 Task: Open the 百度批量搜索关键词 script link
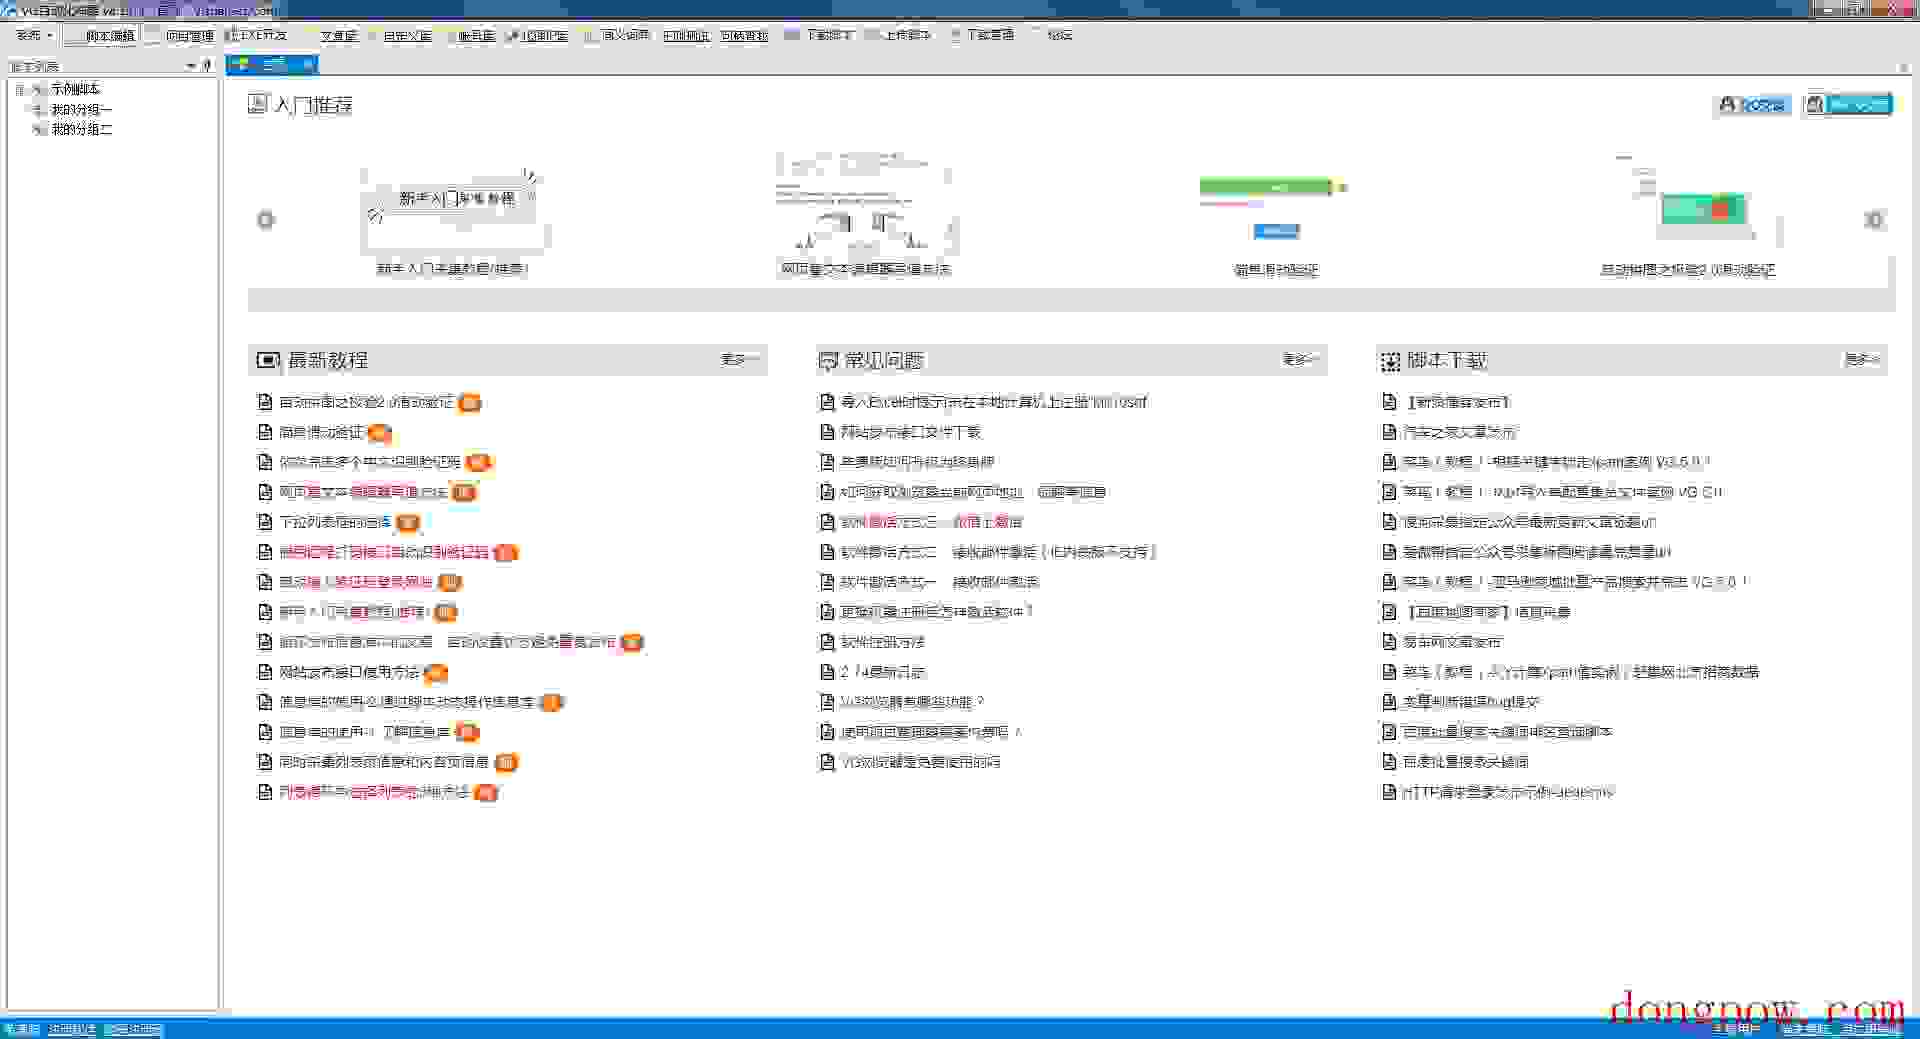click(1465, 762)
